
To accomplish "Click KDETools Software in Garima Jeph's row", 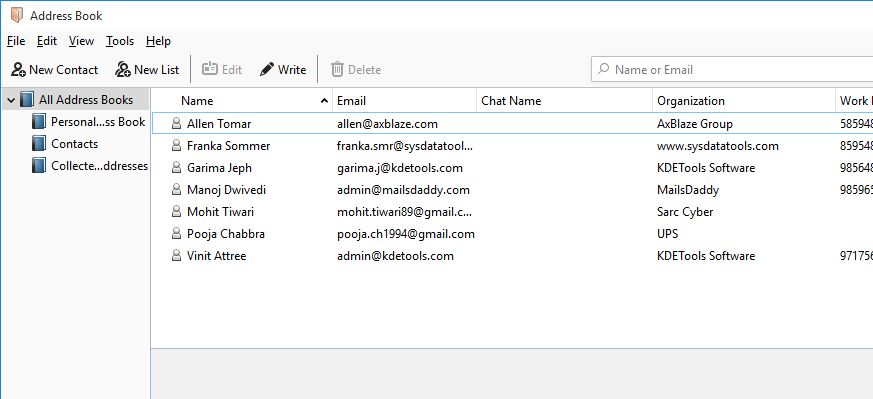I will click(x=706, y=168).
